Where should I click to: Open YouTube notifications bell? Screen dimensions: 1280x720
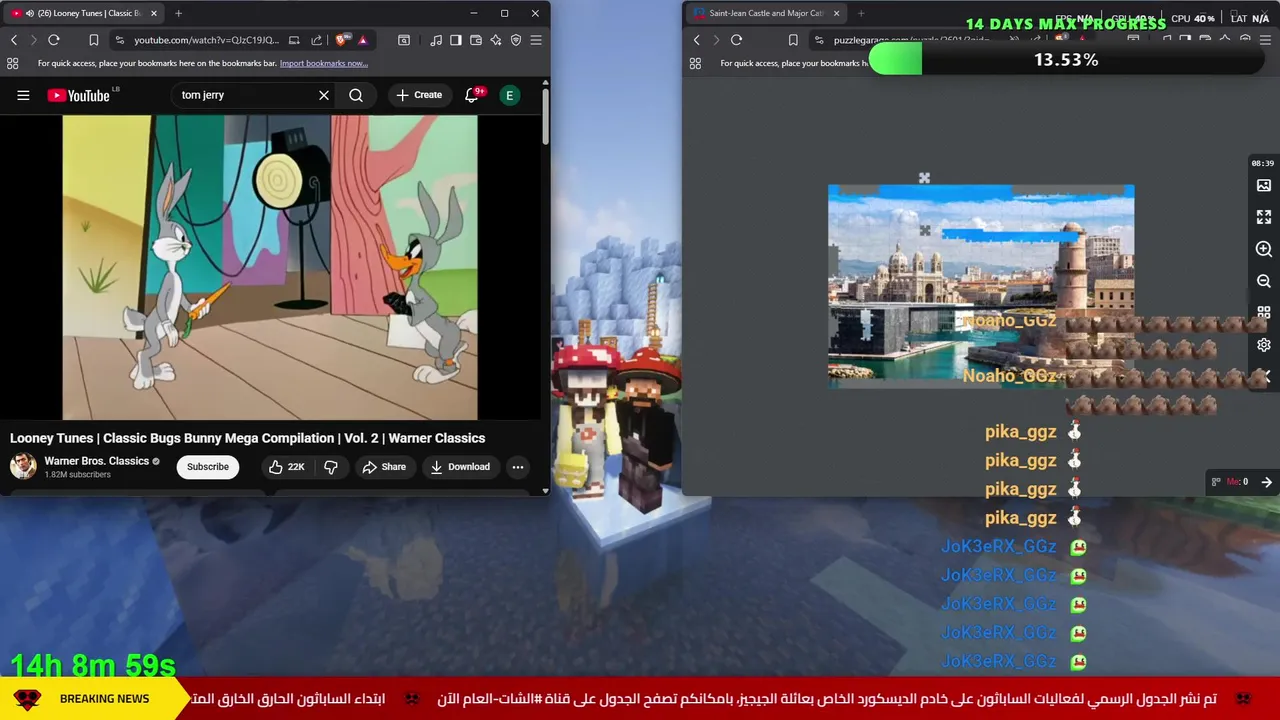point(473,95)
